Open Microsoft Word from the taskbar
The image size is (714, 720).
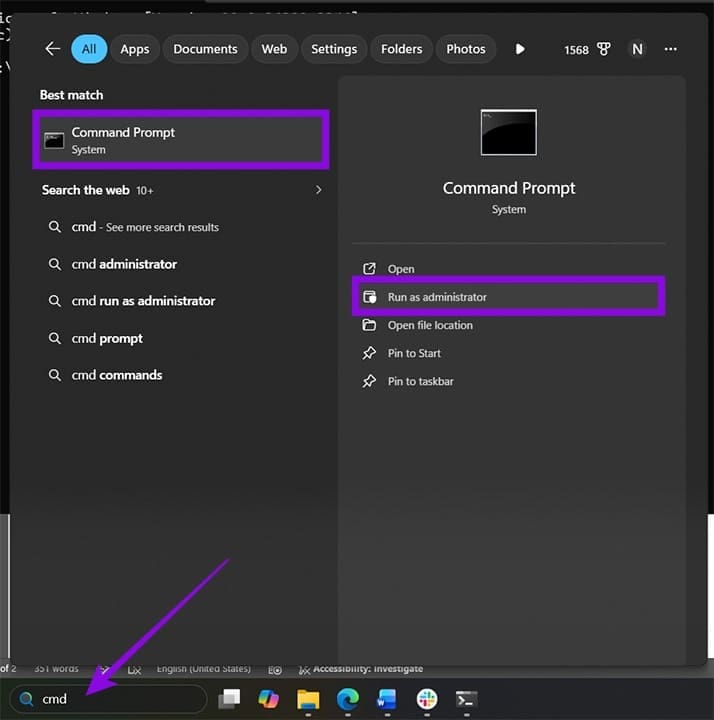click(387, 699)
